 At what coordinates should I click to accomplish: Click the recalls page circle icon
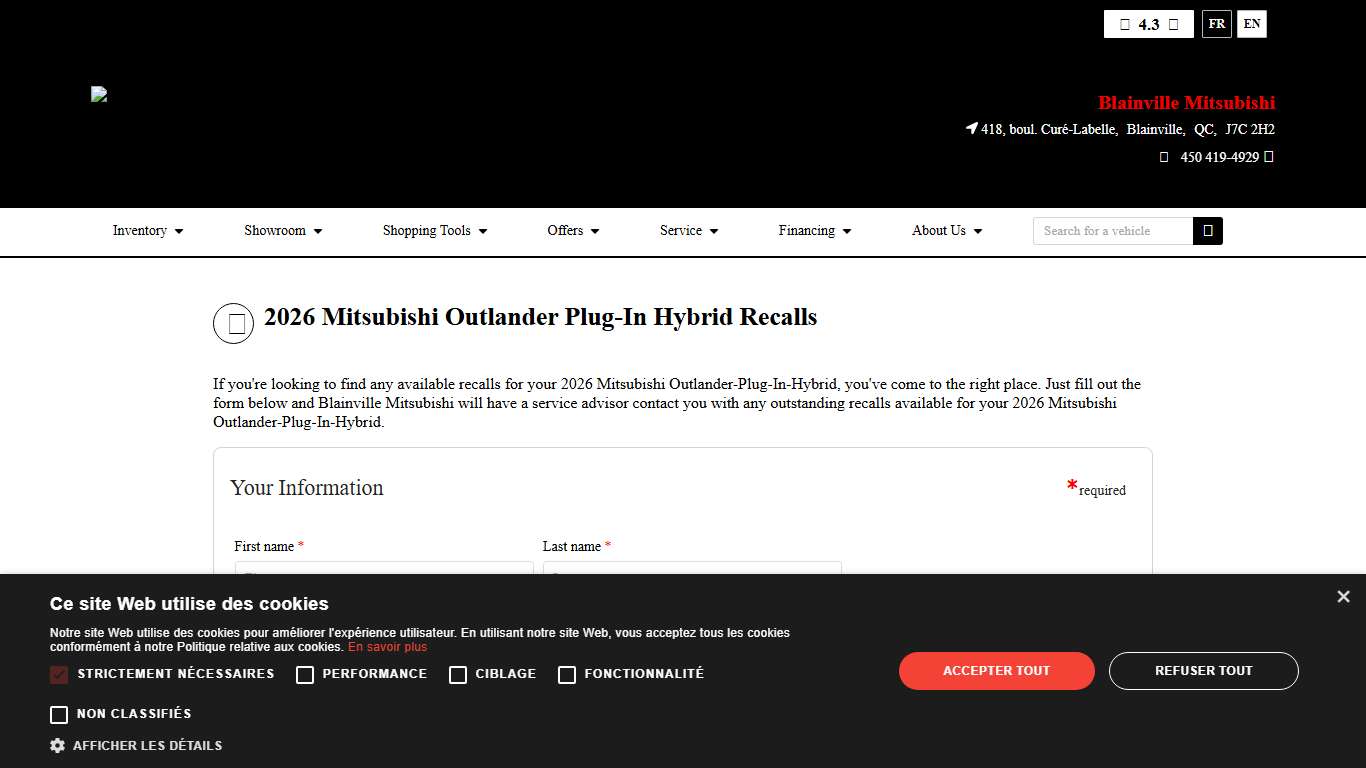click(233, 323)
